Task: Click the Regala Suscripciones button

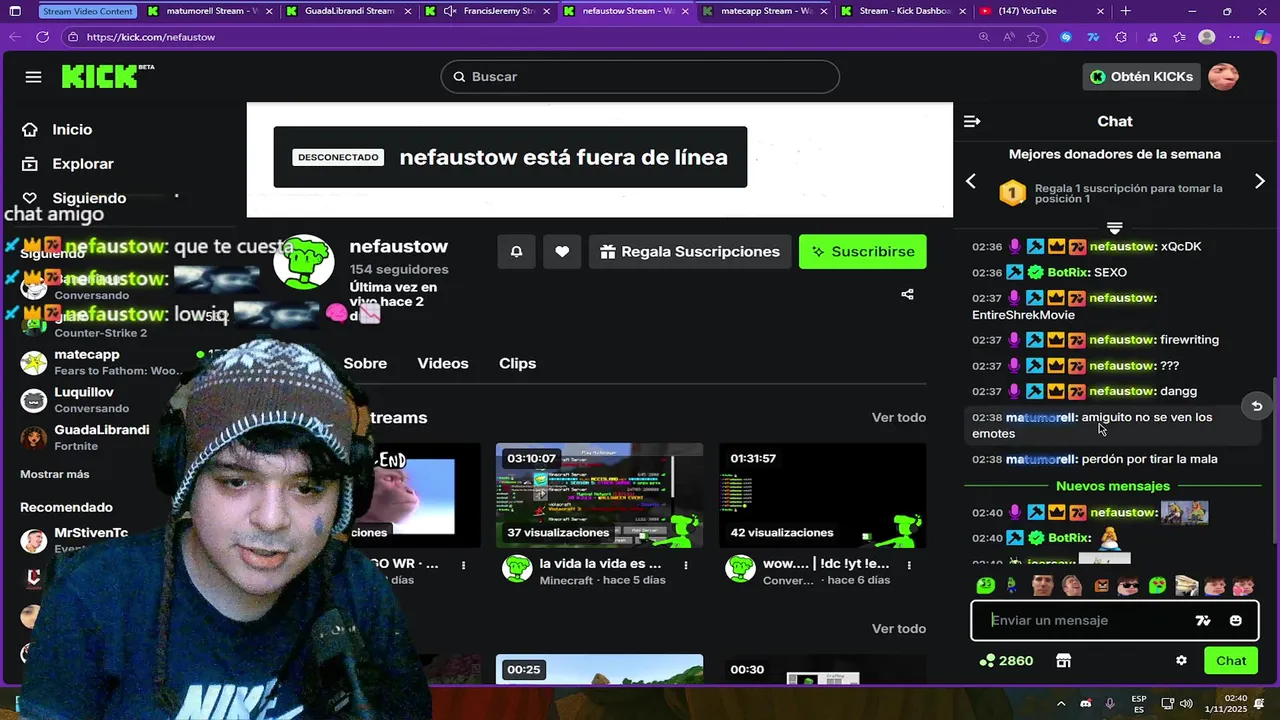Action: (690, 252)
